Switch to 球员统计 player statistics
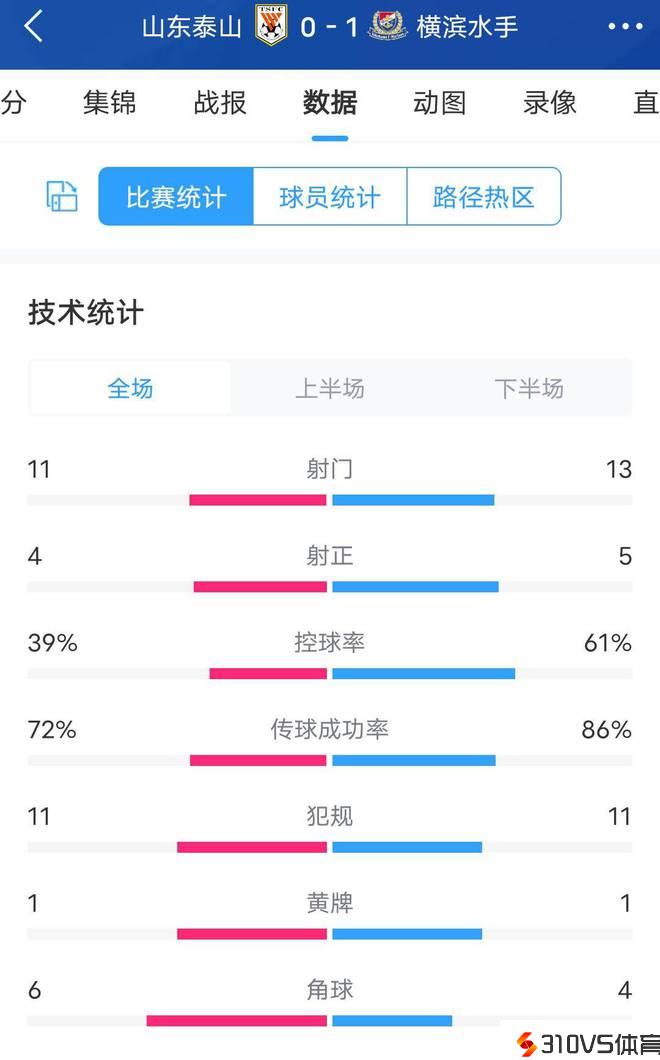The image size is (660, 1060). pyautogui.click(x=330, y=196)
